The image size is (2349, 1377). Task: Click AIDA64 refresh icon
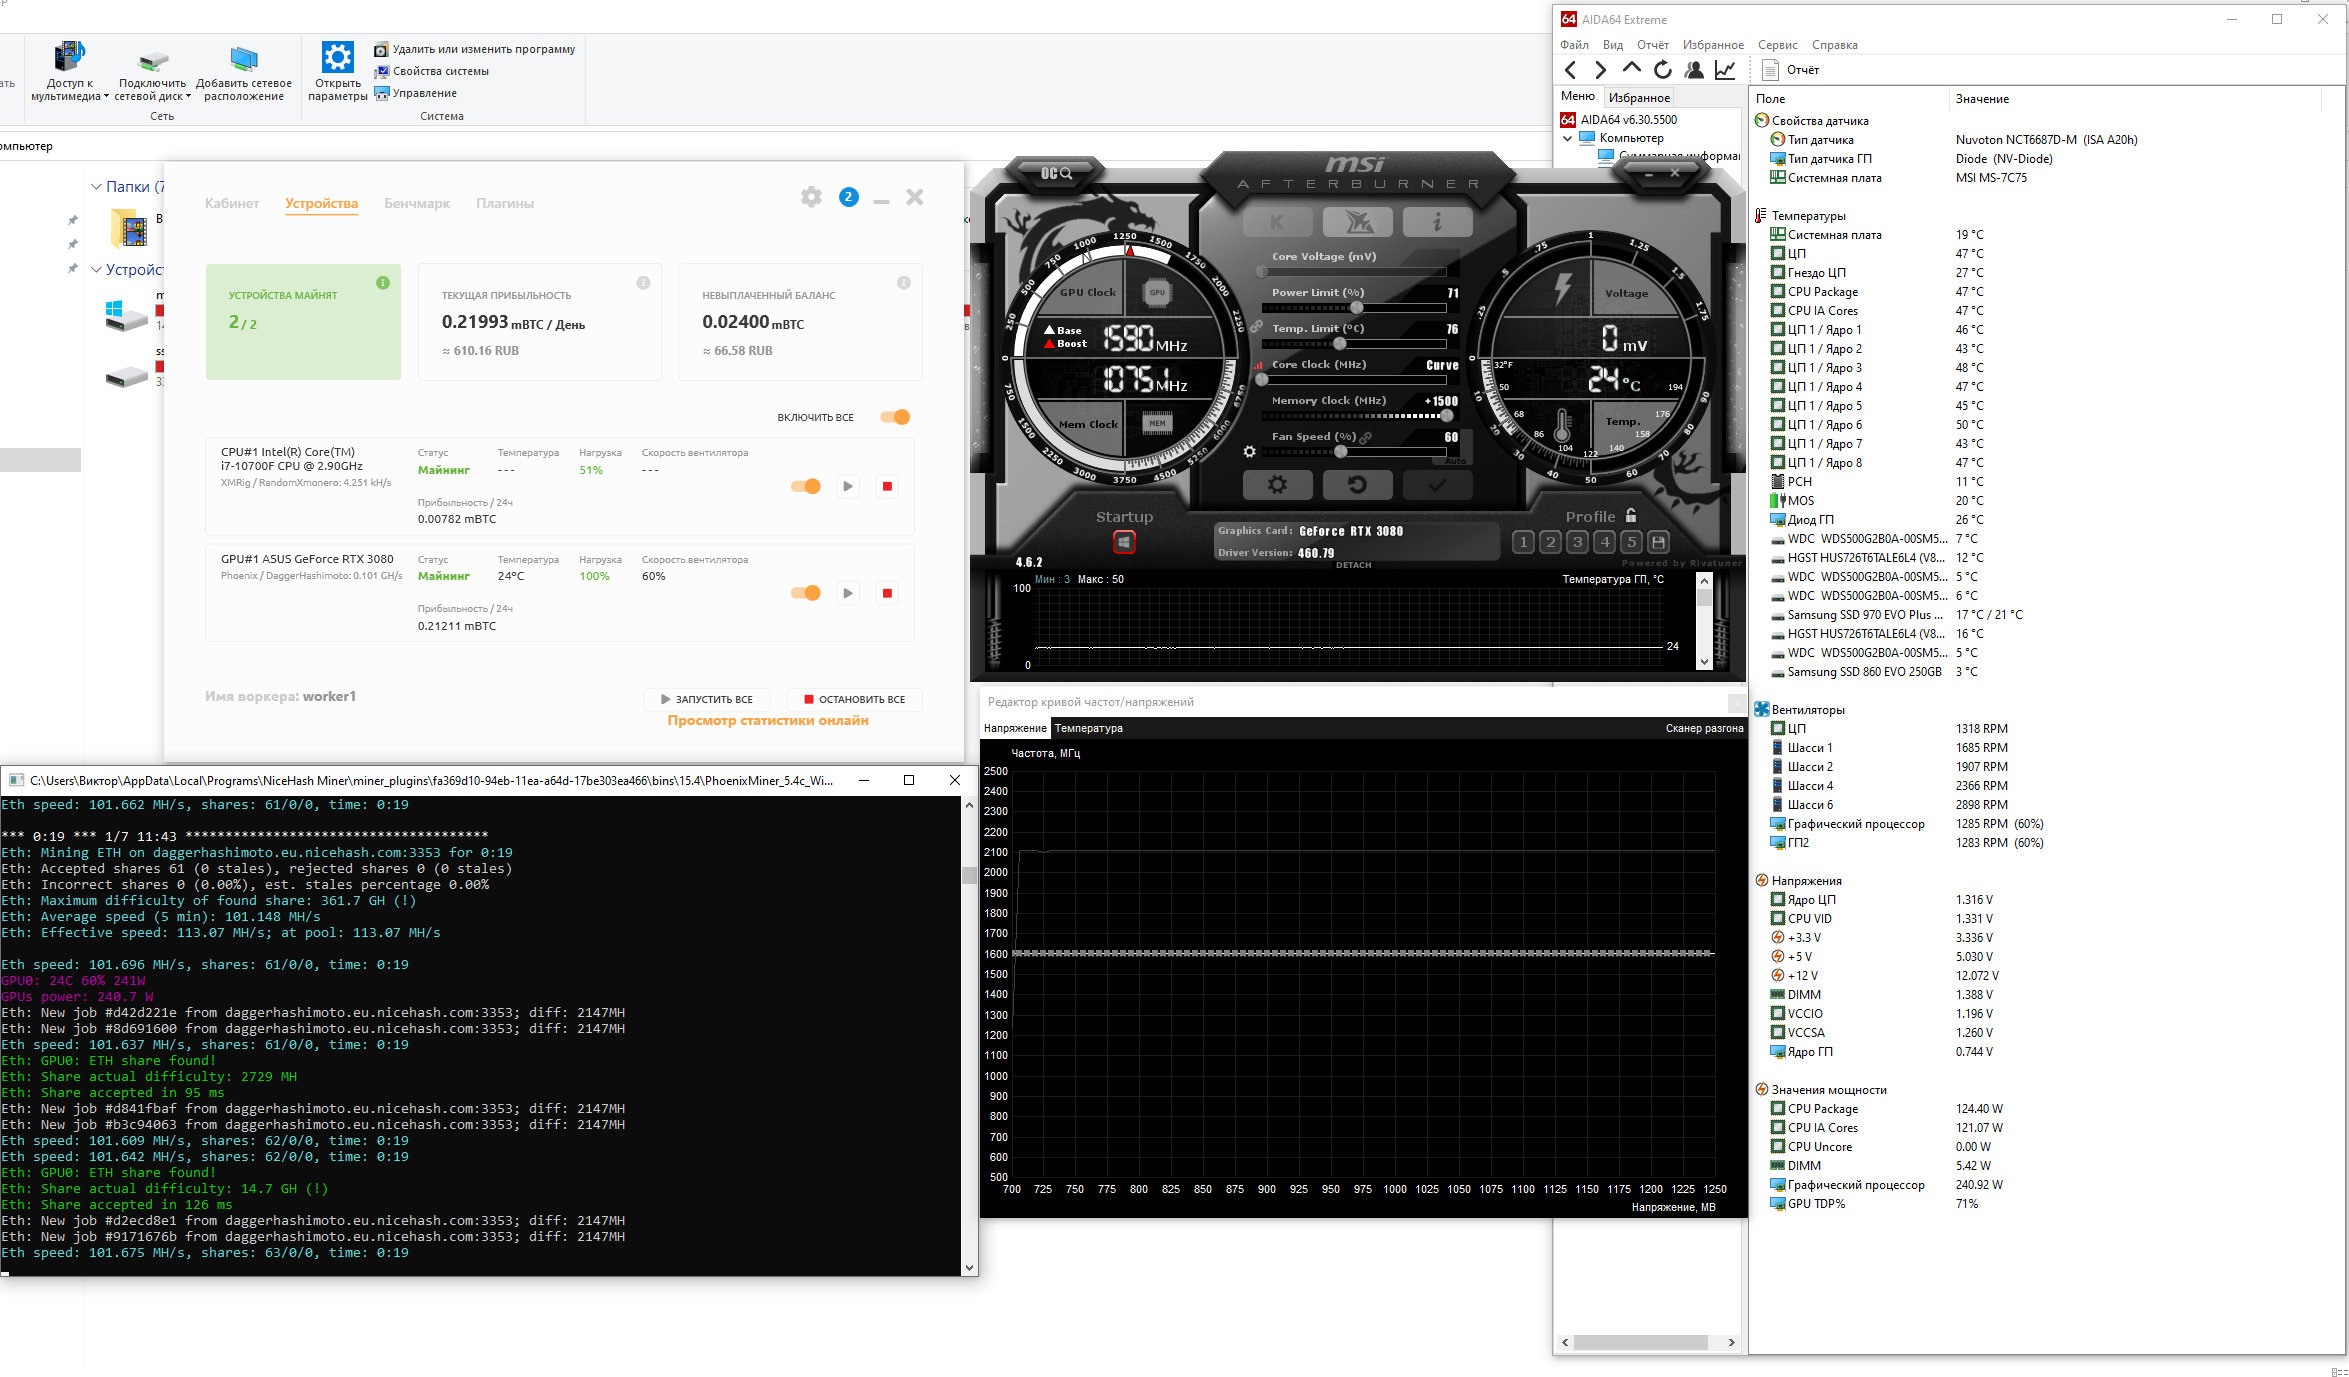(1662, 70)
